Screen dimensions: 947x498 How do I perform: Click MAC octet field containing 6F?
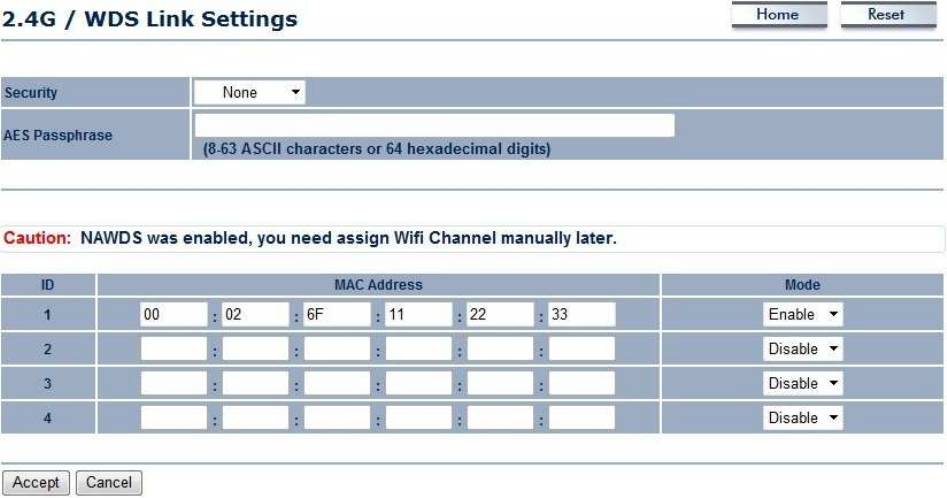pyautogui.click(x=337, y=314)
